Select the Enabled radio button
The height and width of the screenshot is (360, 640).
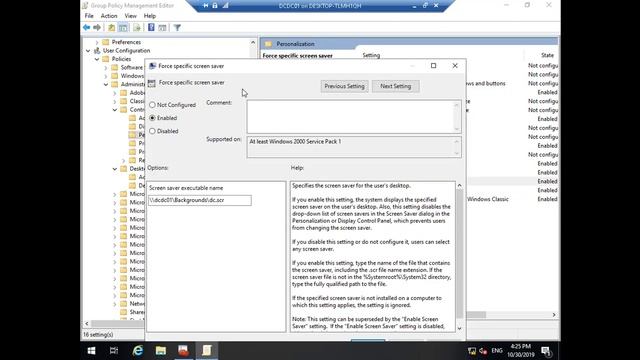(152, 118)
